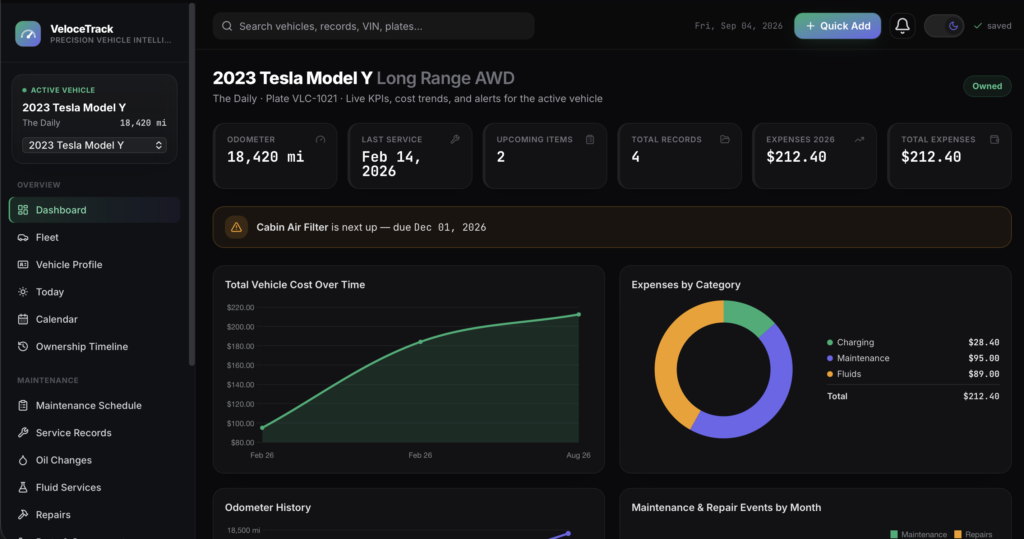Open Service Records page
This screenshot has width=1024, height=539.
(95, 433)
